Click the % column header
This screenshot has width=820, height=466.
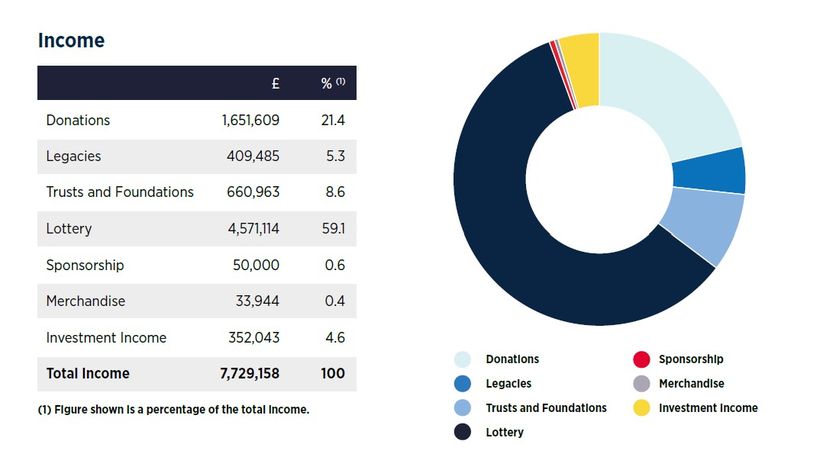pyautogui.click(x=332, y=84)
